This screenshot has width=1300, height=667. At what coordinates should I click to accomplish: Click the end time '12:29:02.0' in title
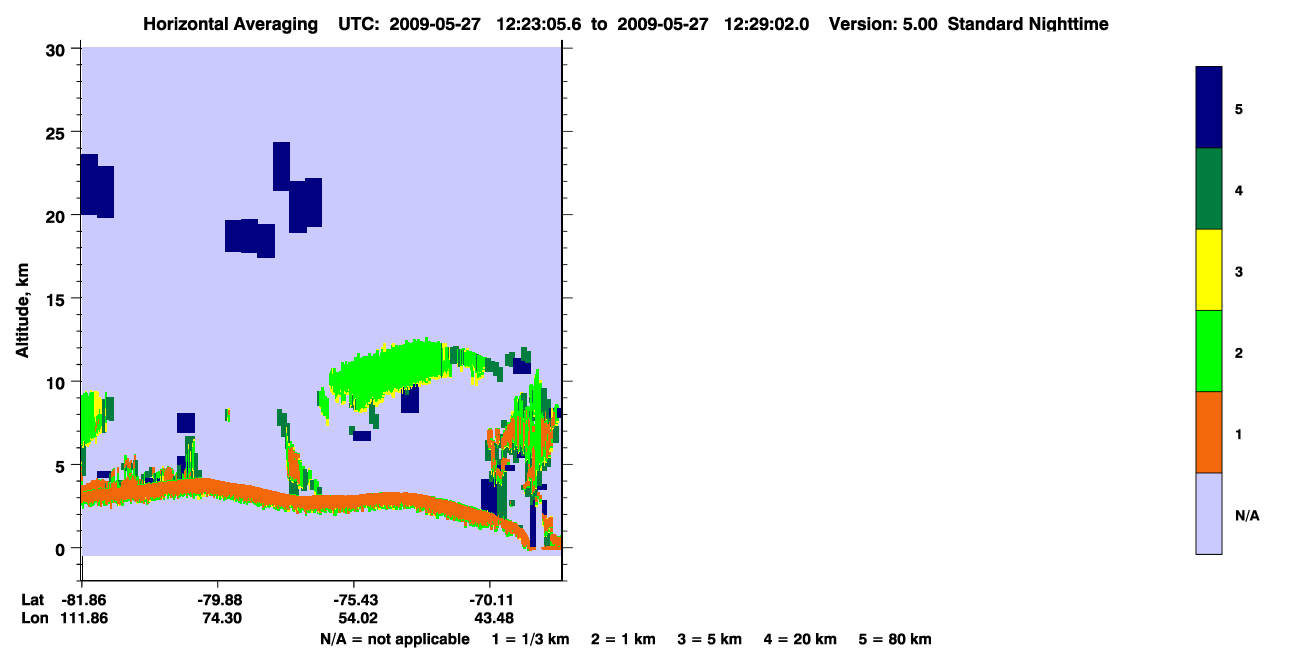click(765, 24)
